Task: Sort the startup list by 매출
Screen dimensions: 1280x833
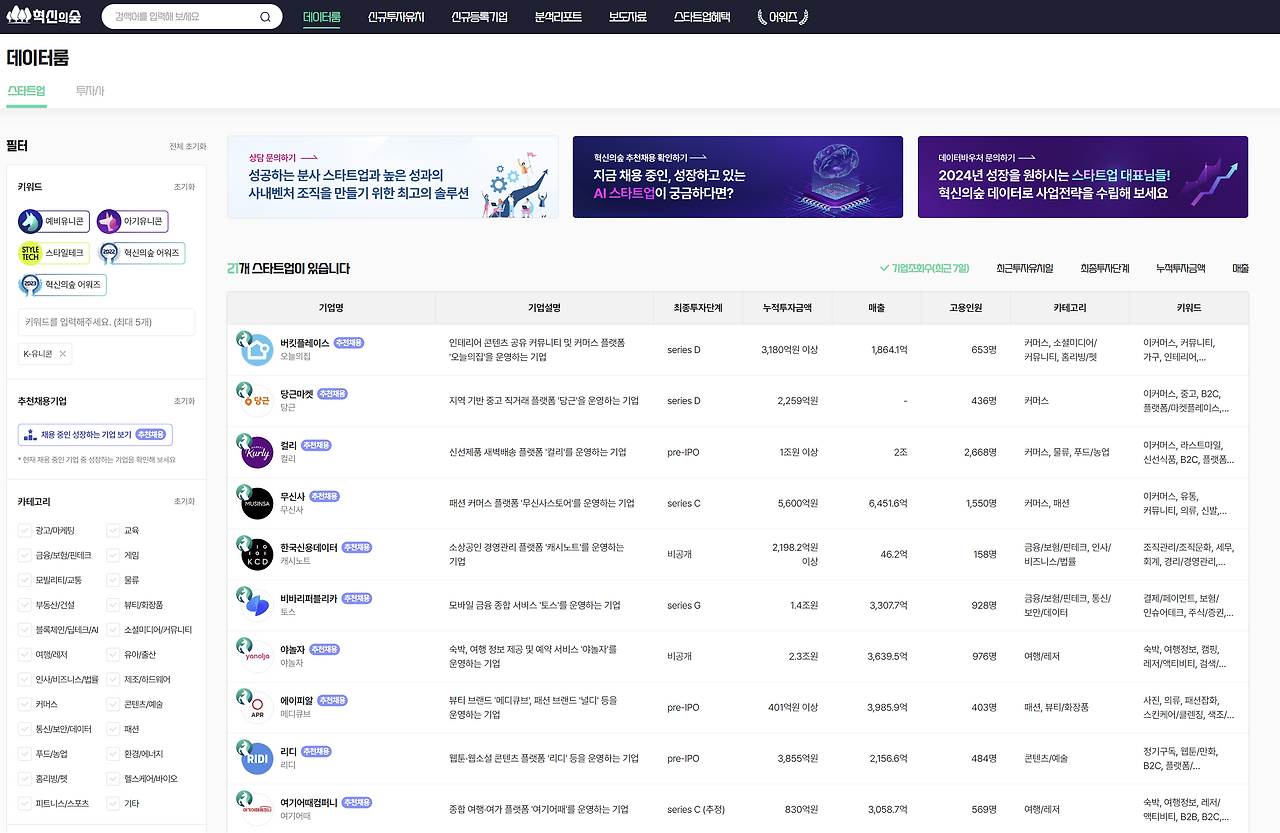Action: coord(1241,268)
